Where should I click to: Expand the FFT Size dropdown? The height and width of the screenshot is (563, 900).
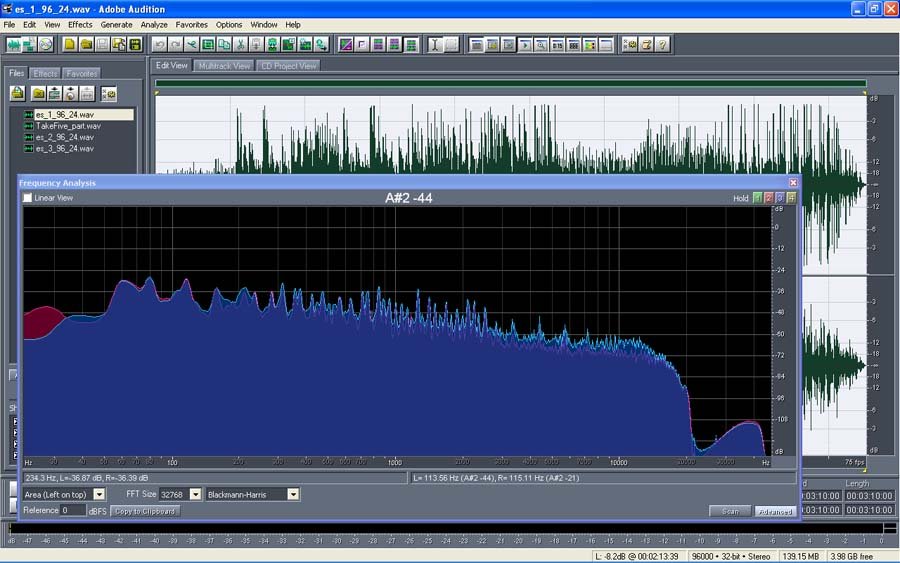tap(195, 494)
